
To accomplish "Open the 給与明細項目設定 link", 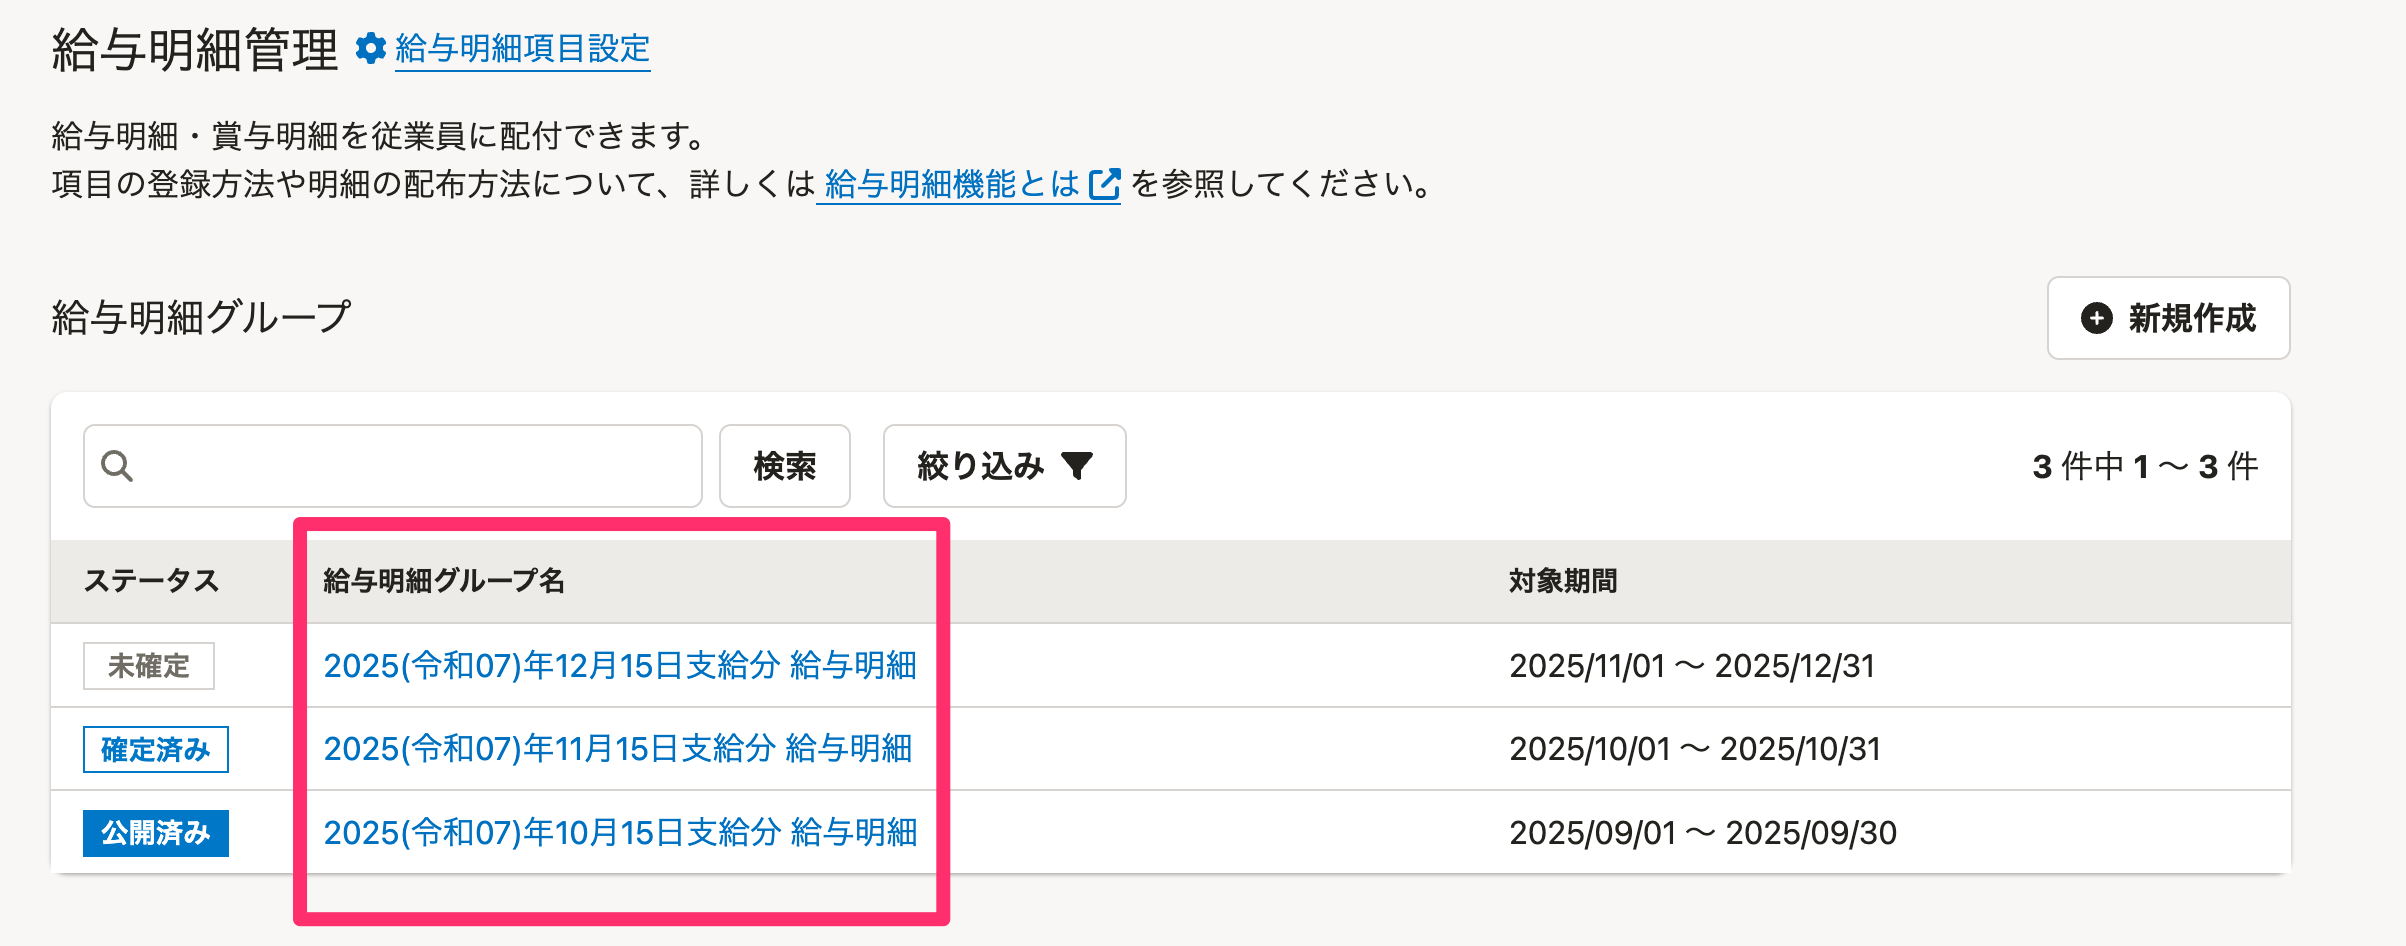I will [x=522, y=48].
